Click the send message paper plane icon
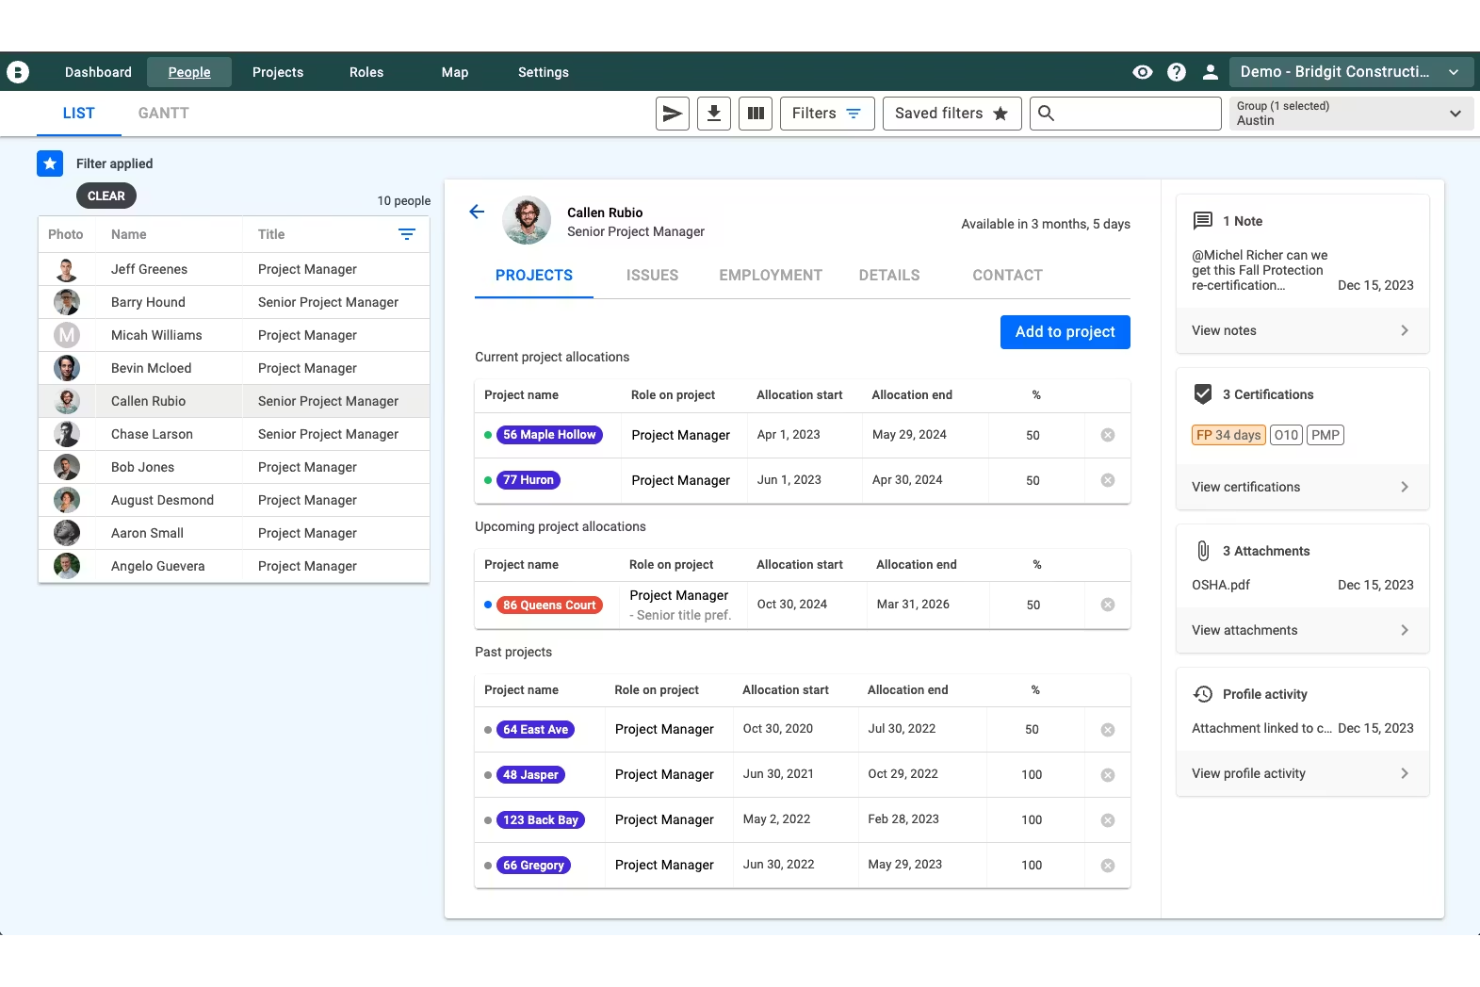 pyautogui.click(x=672, y=113)
